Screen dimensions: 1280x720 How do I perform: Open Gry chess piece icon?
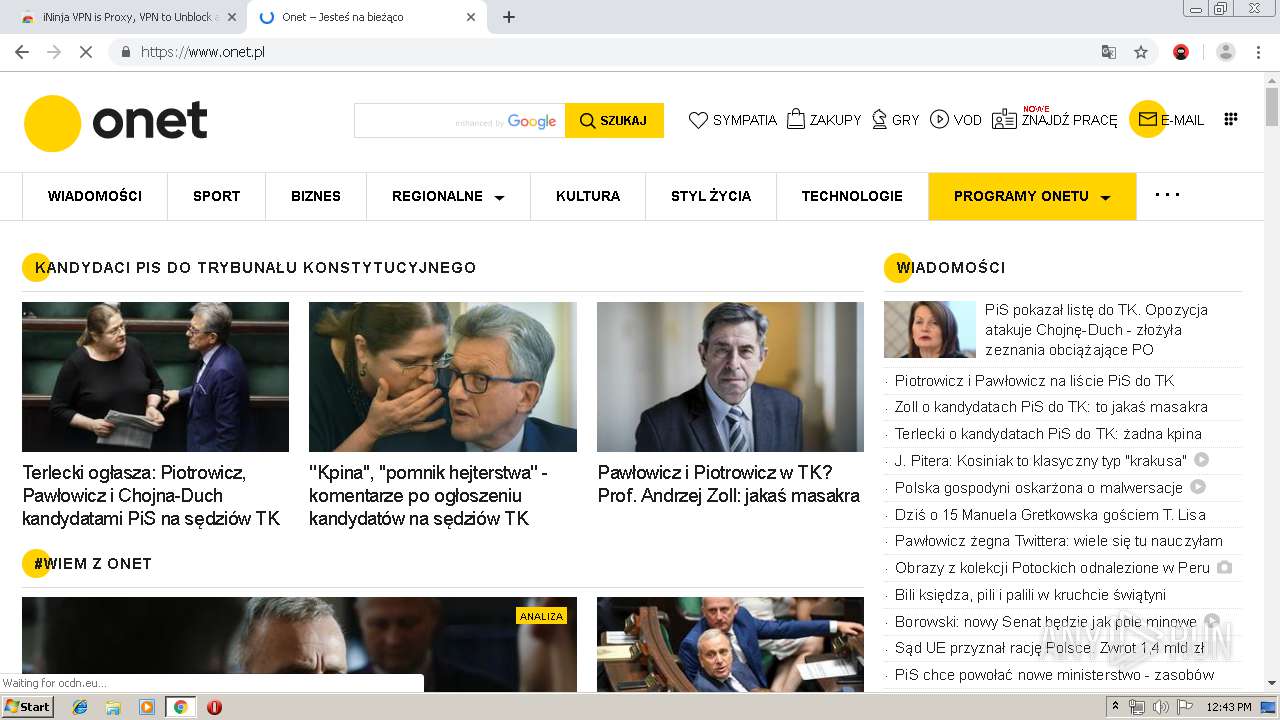880,119
